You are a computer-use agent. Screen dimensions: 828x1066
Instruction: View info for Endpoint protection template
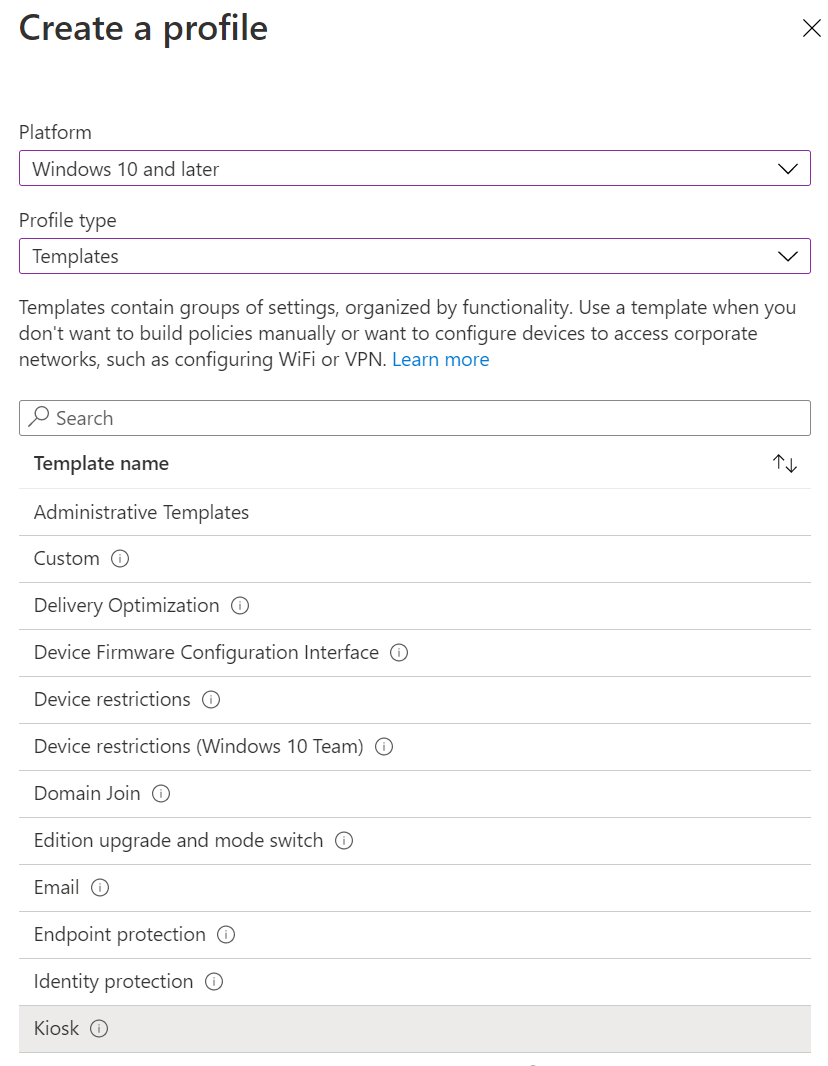[x=227, y=935]
